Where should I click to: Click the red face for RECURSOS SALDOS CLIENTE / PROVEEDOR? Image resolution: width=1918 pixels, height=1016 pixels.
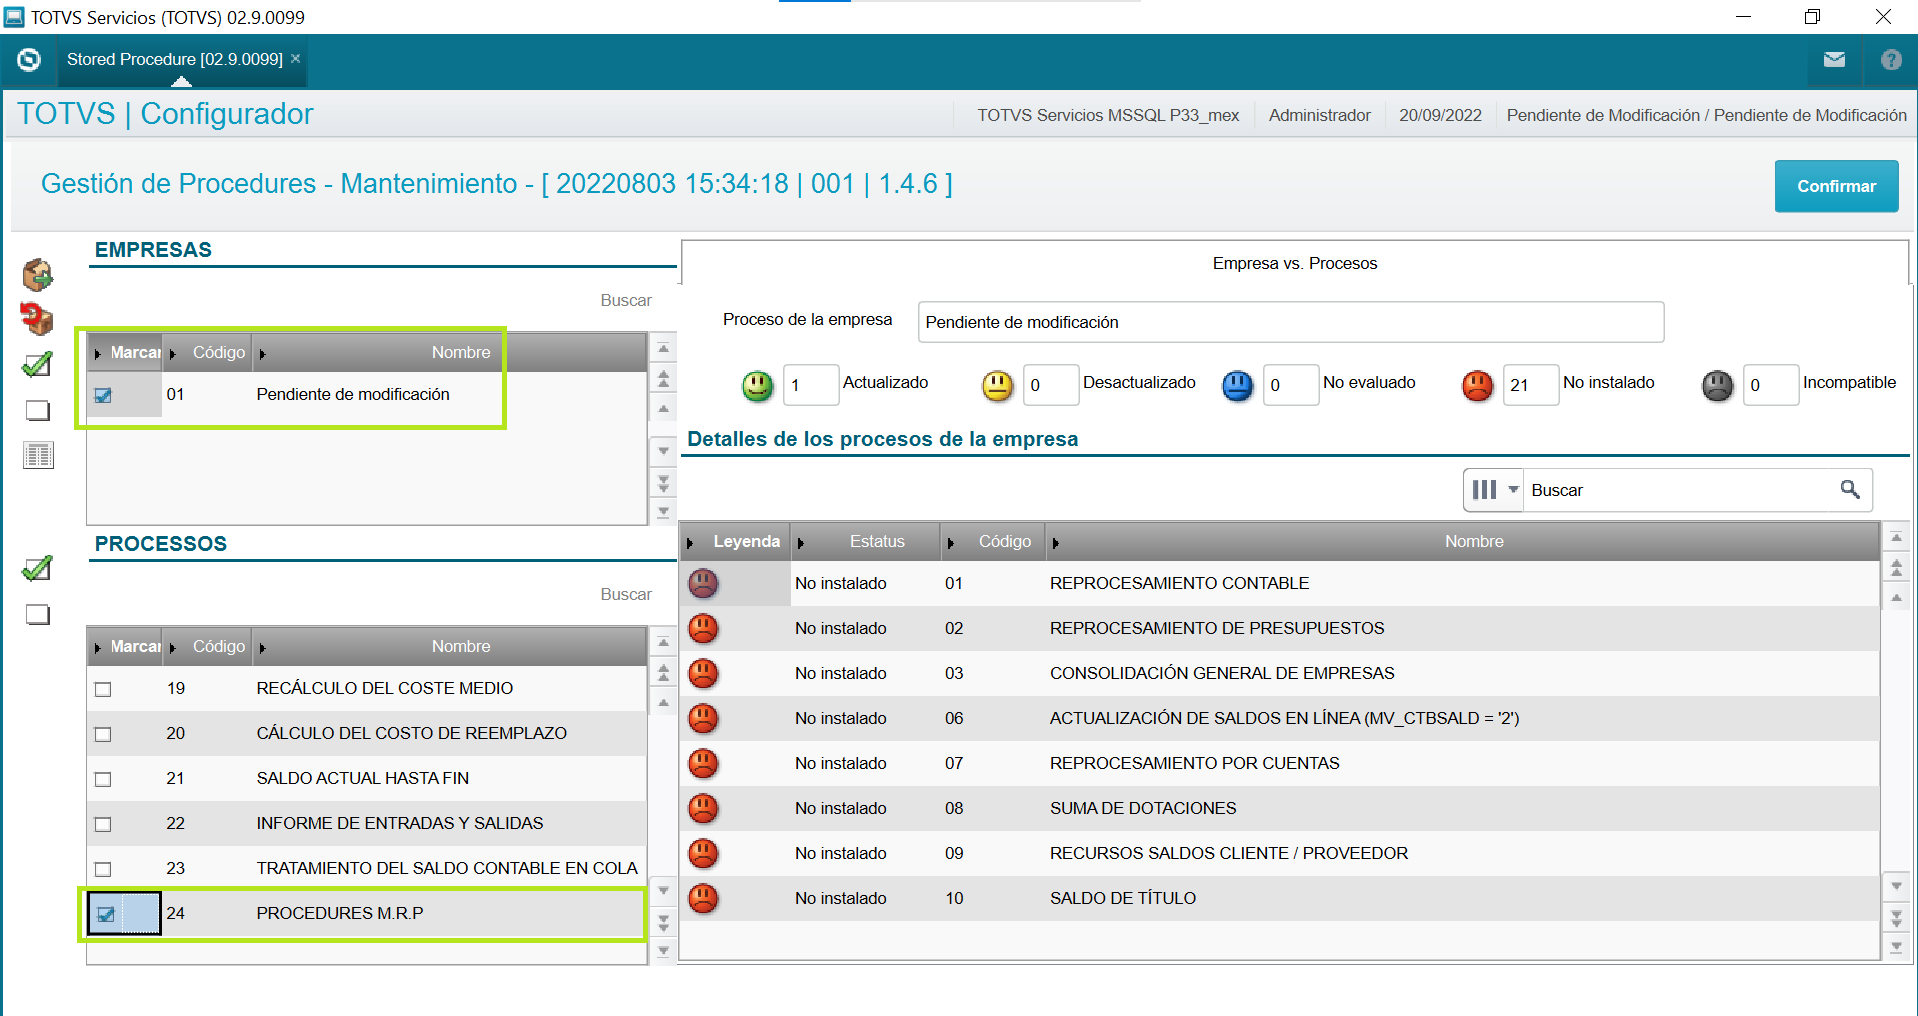[x=704, y=853]
